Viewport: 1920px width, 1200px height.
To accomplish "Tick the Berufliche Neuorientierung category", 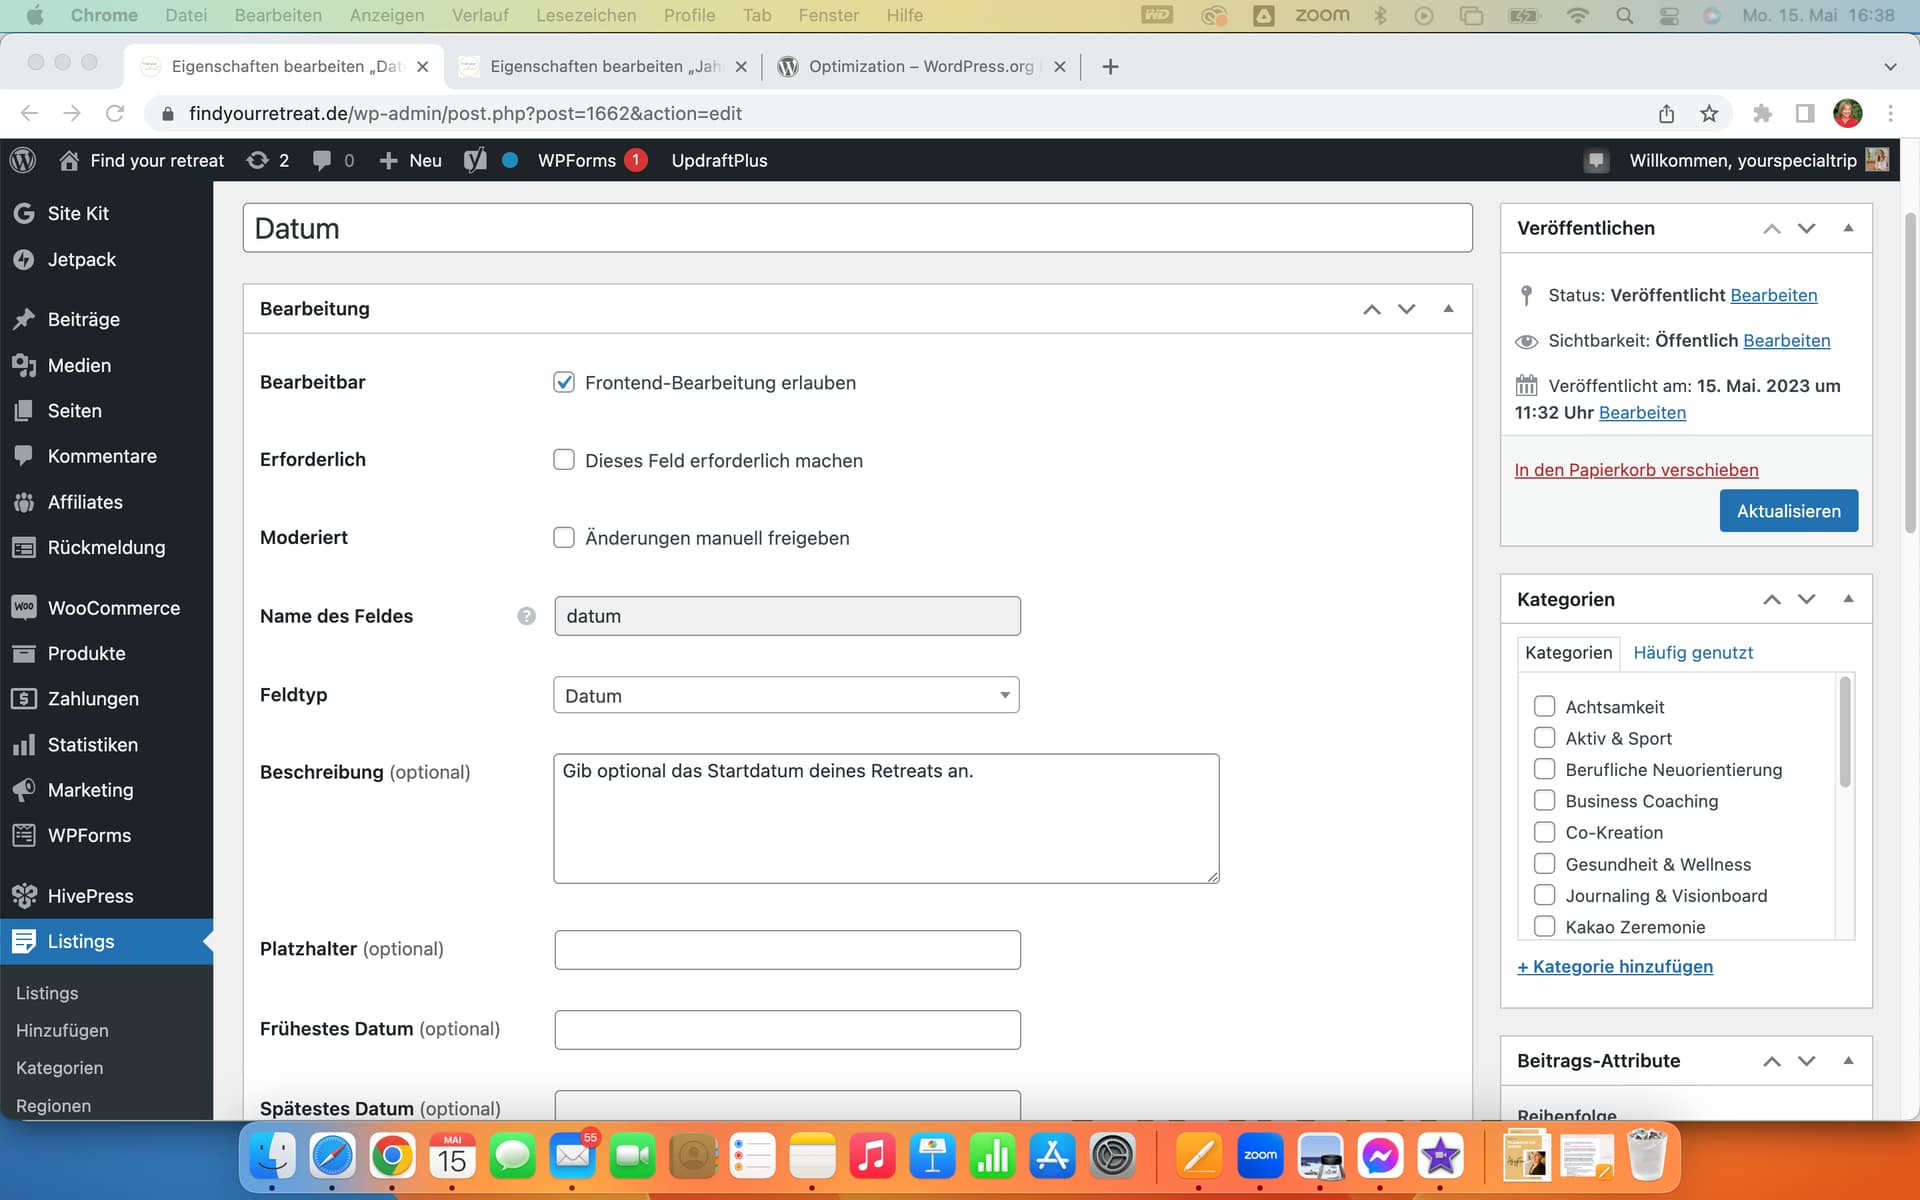I will tap(1544, 769).
